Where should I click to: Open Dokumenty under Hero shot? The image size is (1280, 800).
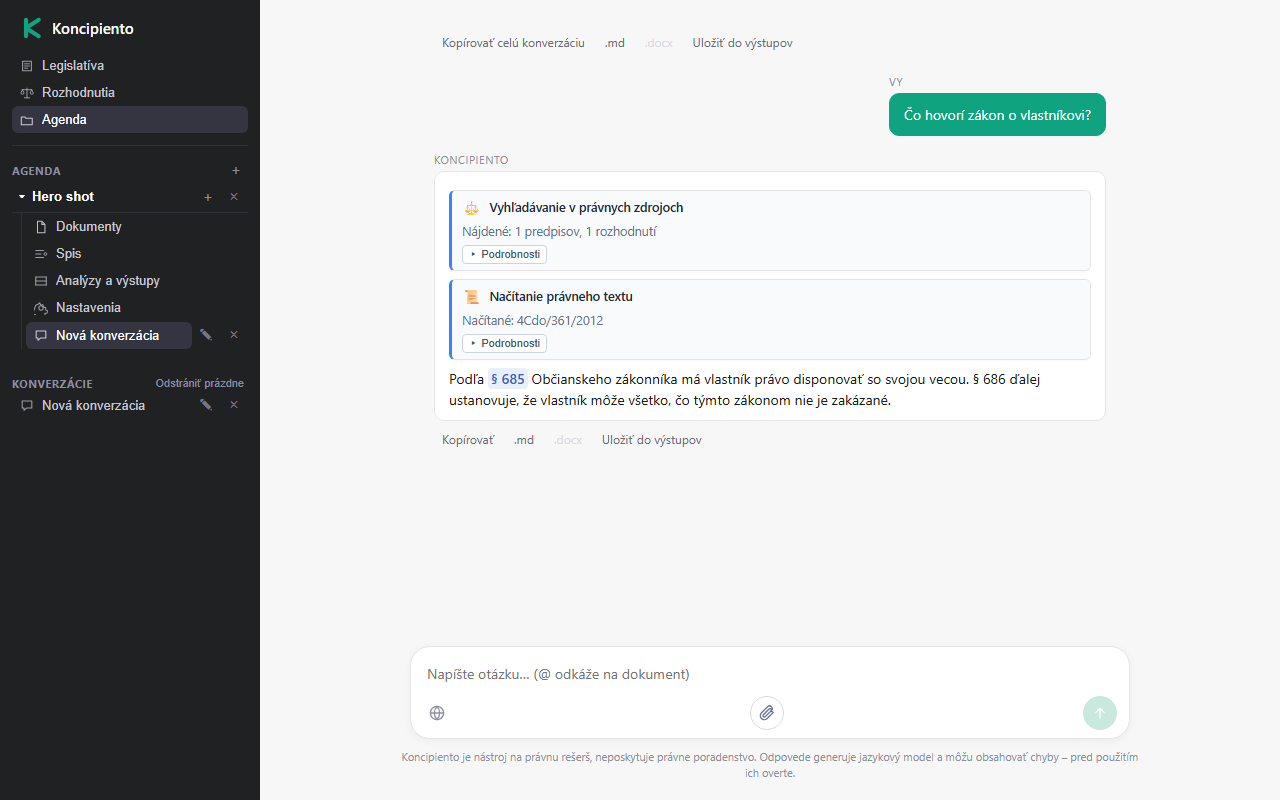point(137,227)
